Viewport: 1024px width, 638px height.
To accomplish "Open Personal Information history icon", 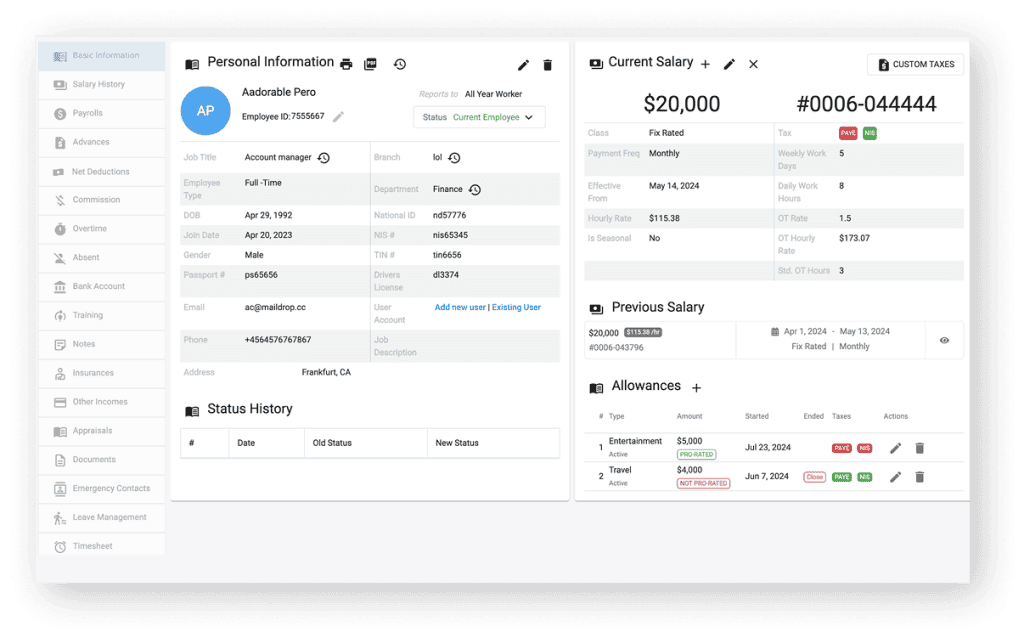I will [x=400, y=64].
